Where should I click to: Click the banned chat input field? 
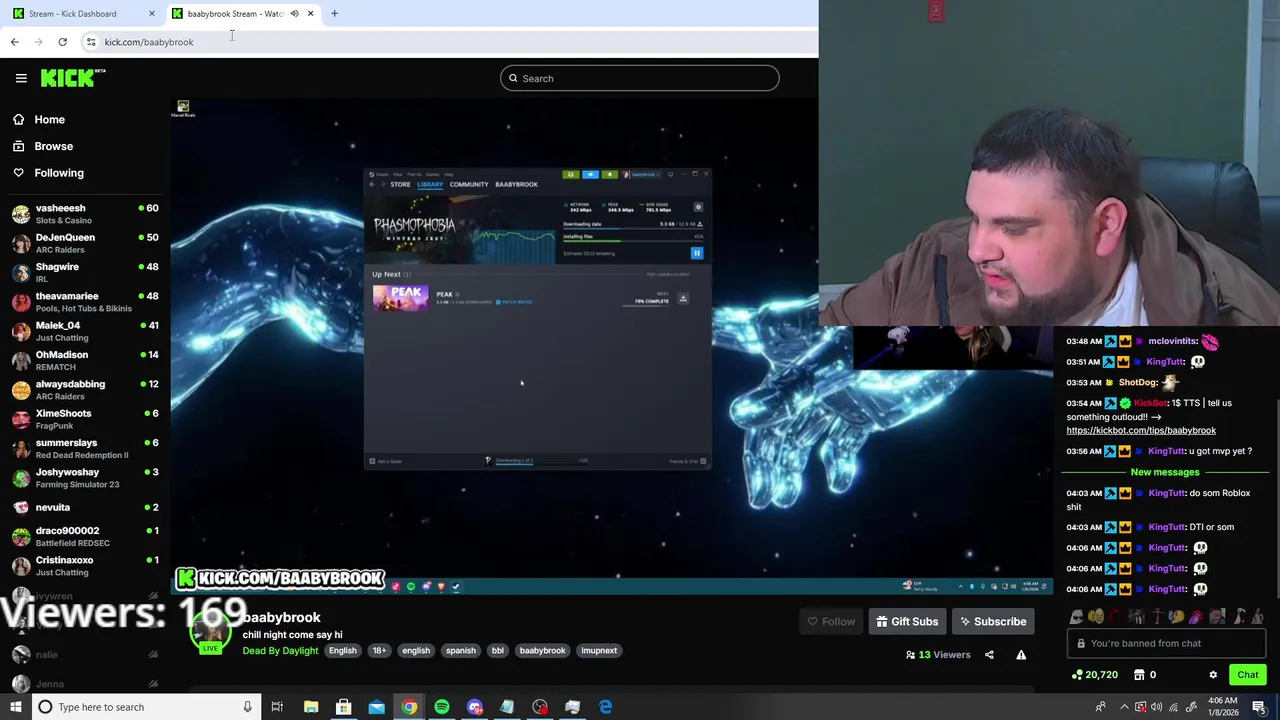coord(1165,644)
